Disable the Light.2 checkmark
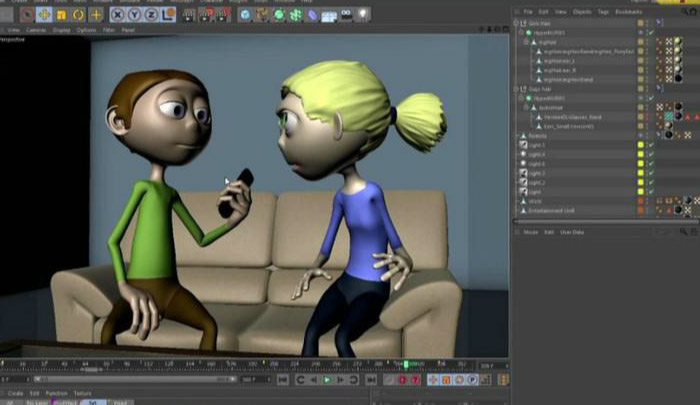 click(x=651, y=183)
